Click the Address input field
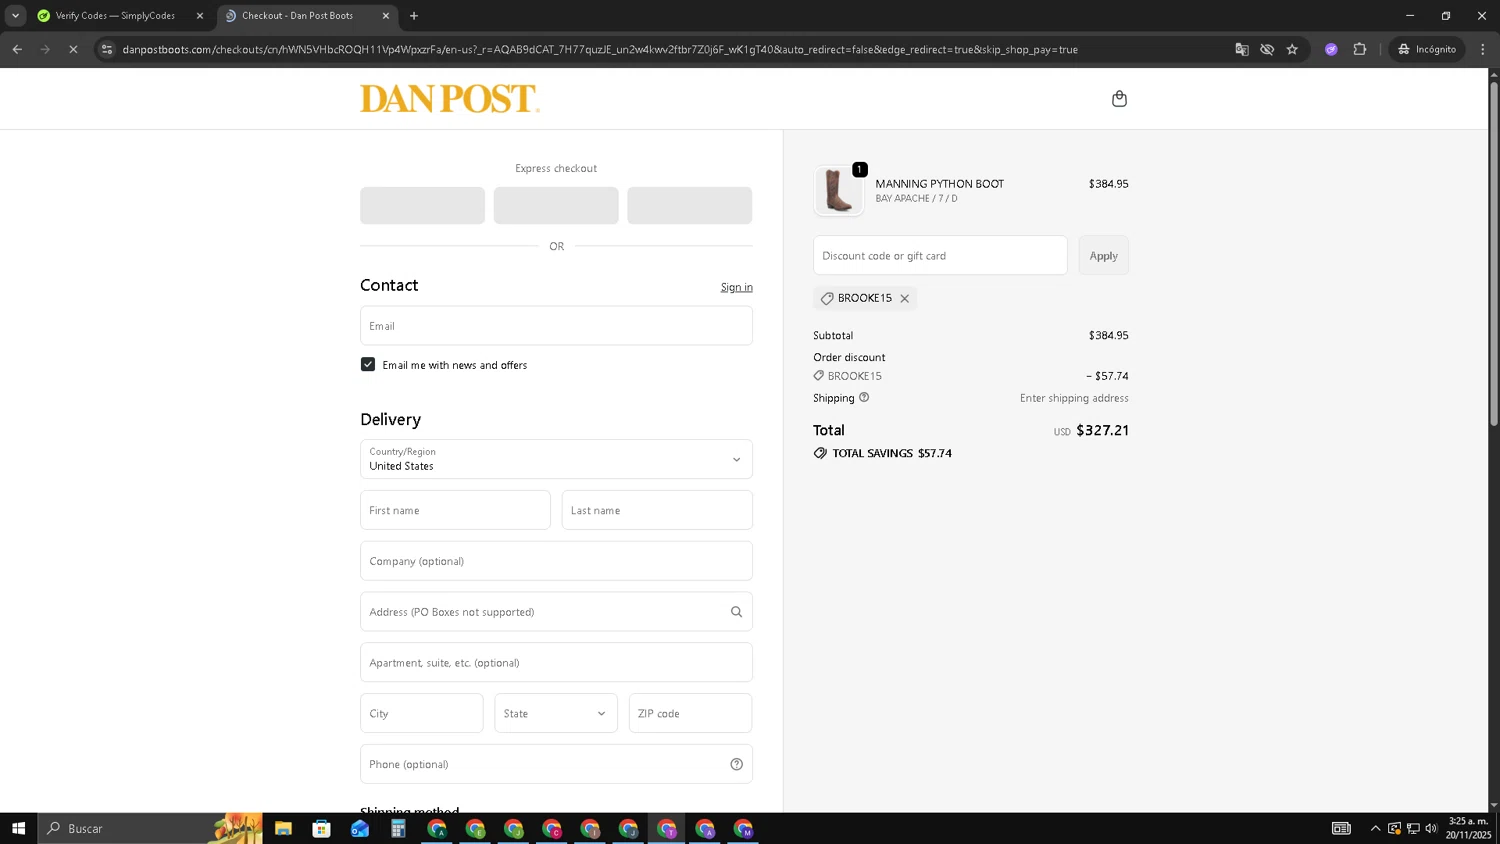The image size is (1500, 844). 556,612
